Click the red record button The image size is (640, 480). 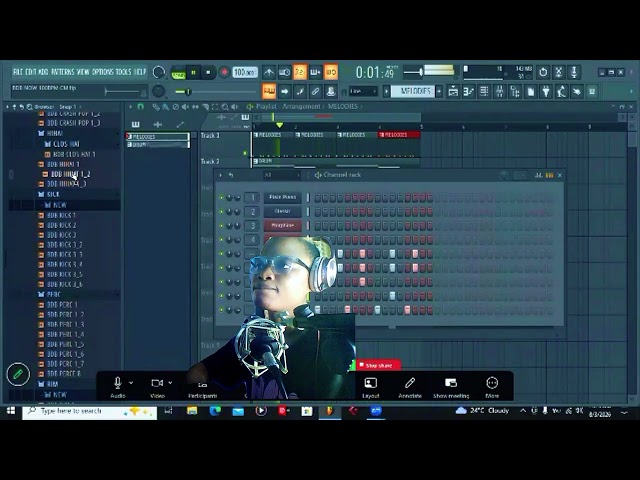[224, 73]
